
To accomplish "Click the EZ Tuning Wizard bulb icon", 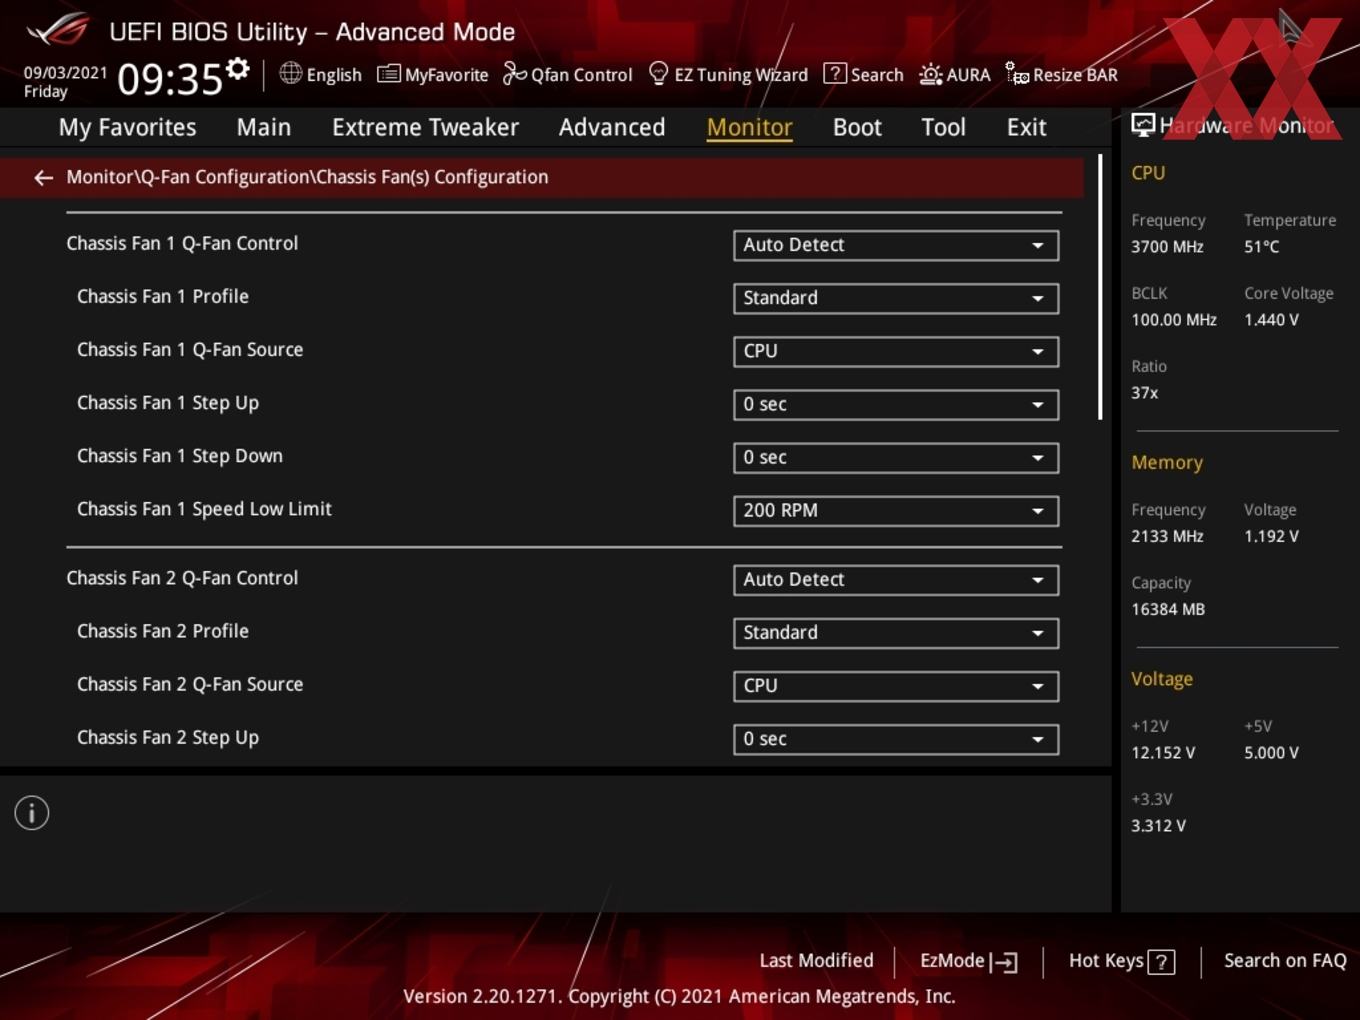I will [658, 73].
